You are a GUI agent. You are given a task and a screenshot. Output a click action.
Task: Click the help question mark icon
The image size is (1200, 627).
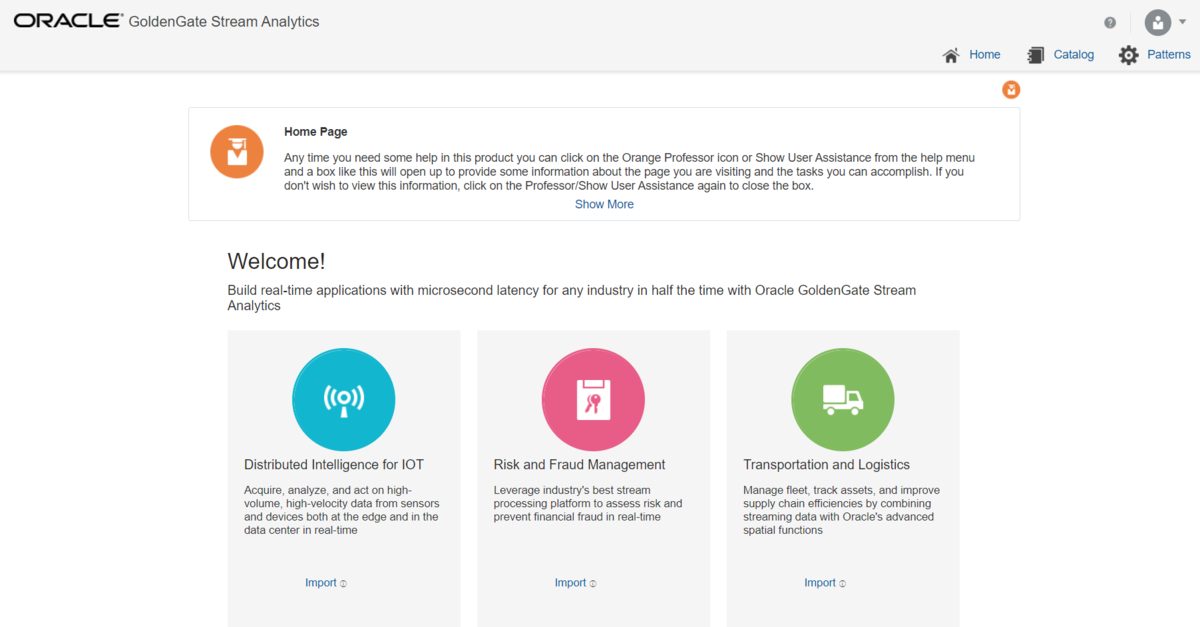1110,22
